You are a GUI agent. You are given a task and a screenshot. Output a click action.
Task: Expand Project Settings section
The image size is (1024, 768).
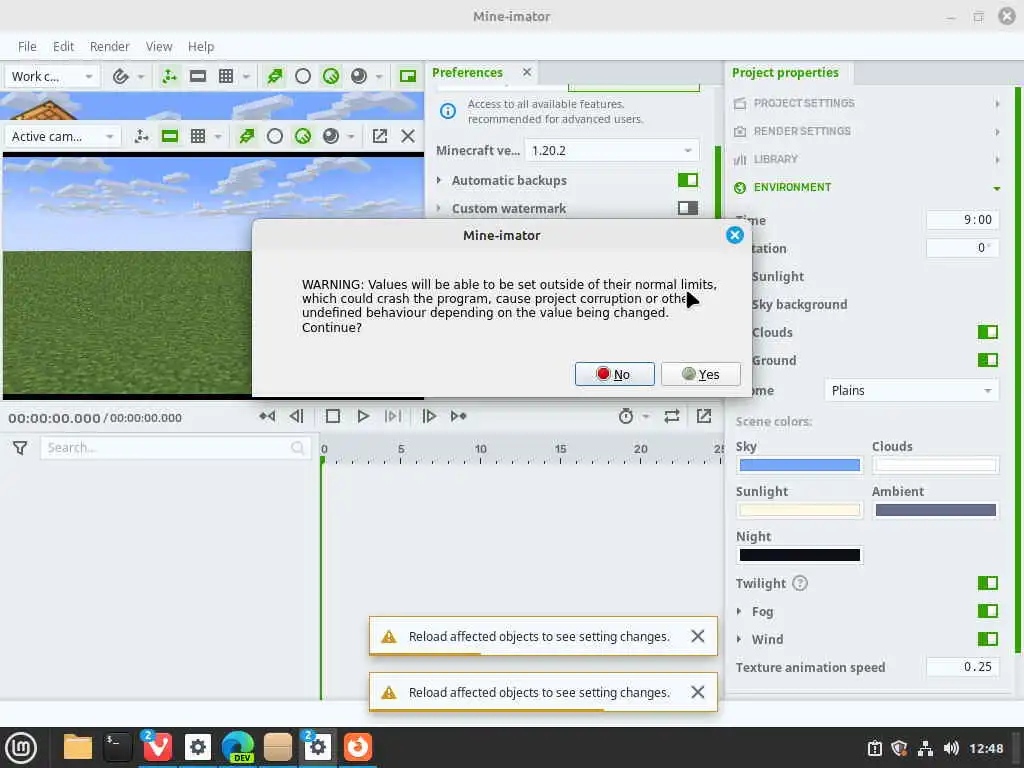(867, 103)
